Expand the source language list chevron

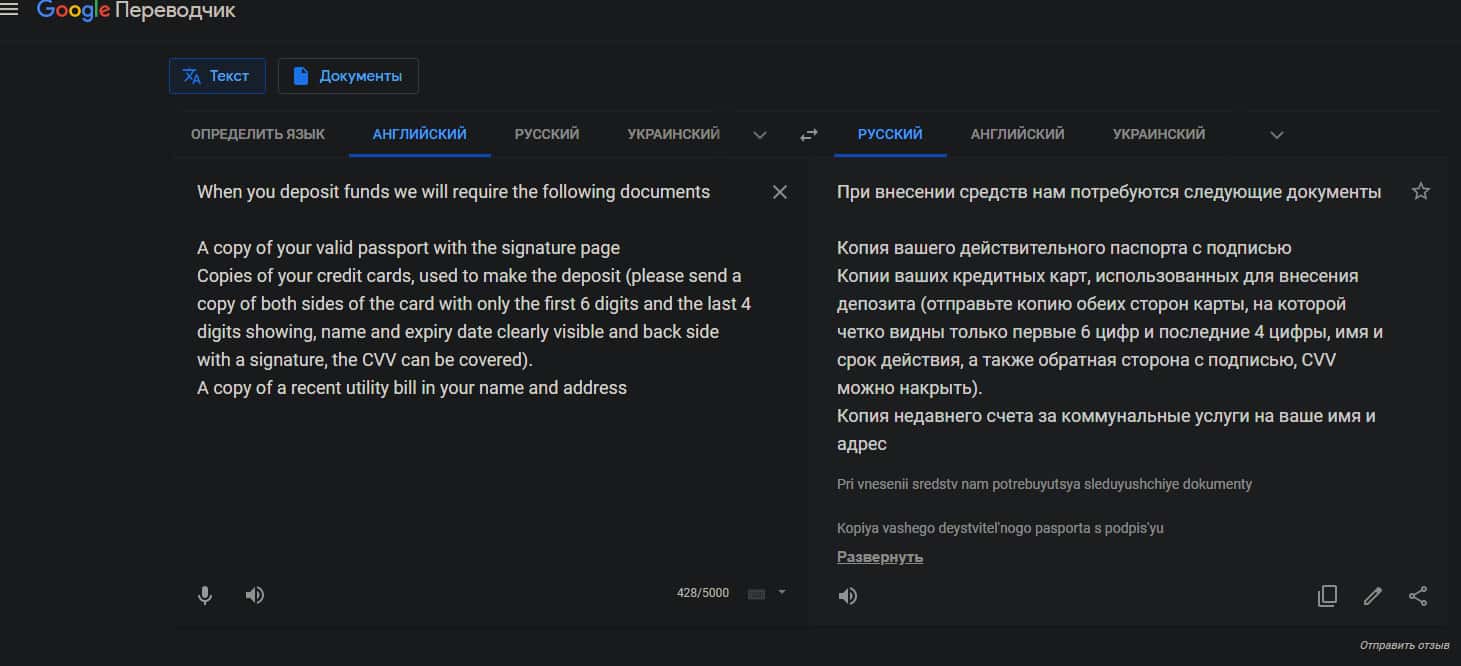760,135
